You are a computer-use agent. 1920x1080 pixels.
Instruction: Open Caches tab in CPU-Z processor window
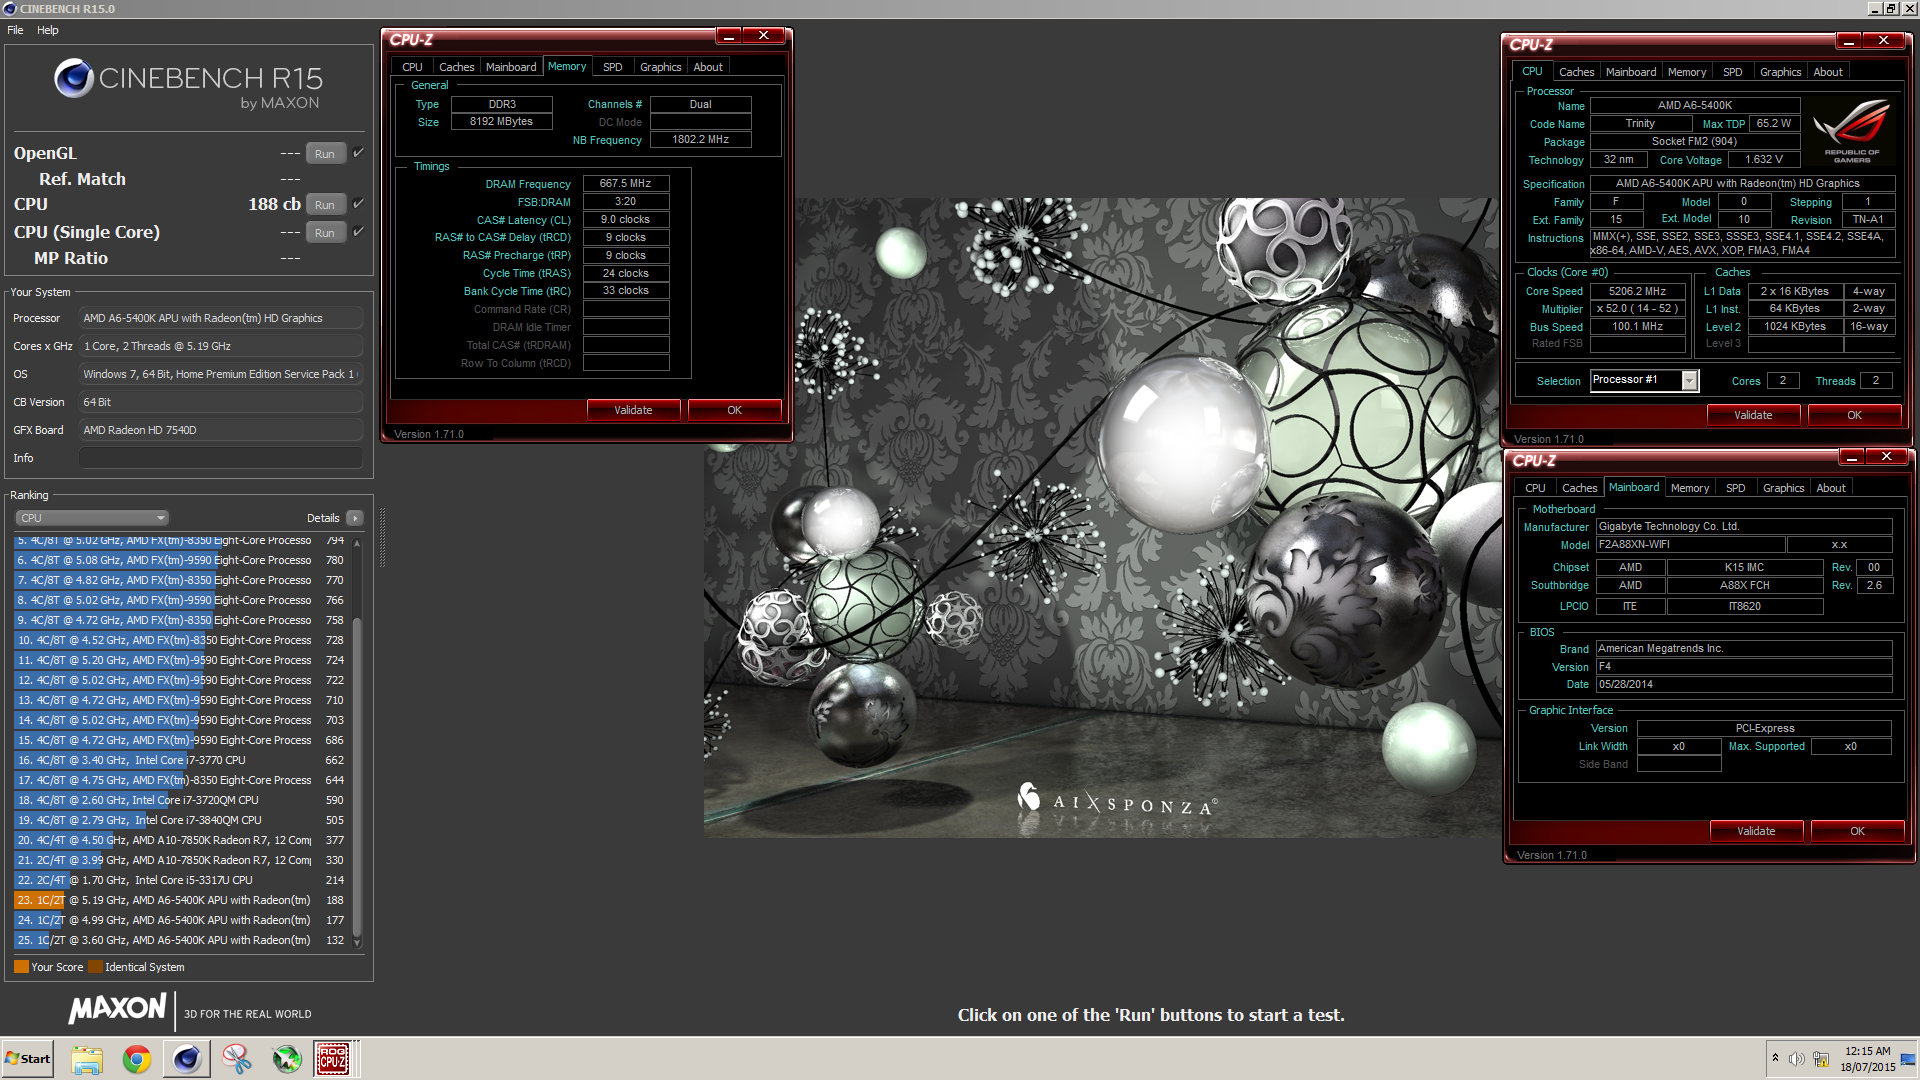(1577, 72)
